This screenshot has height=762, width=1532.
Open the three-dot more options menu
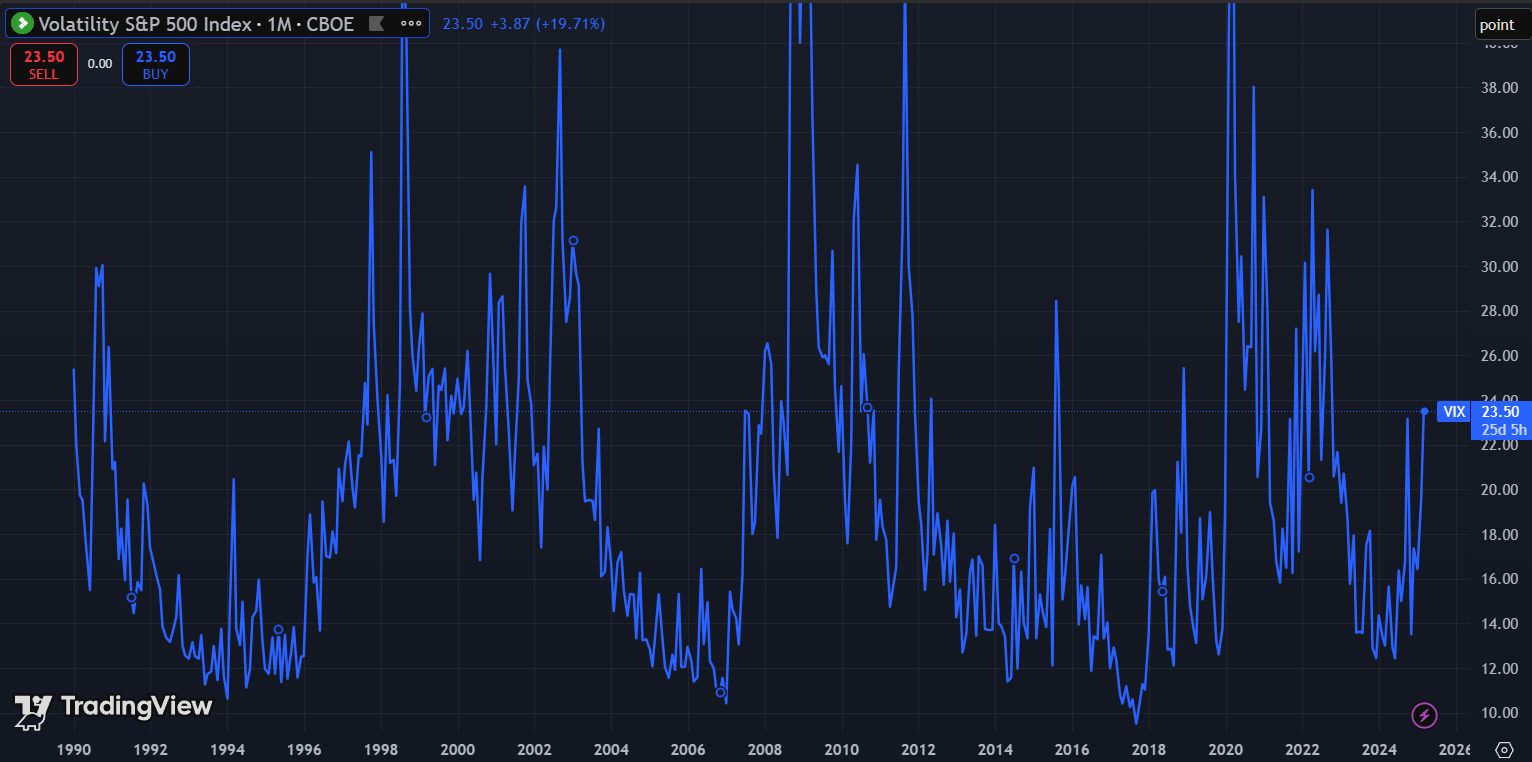pyautogui.click(x=409, y=24)
